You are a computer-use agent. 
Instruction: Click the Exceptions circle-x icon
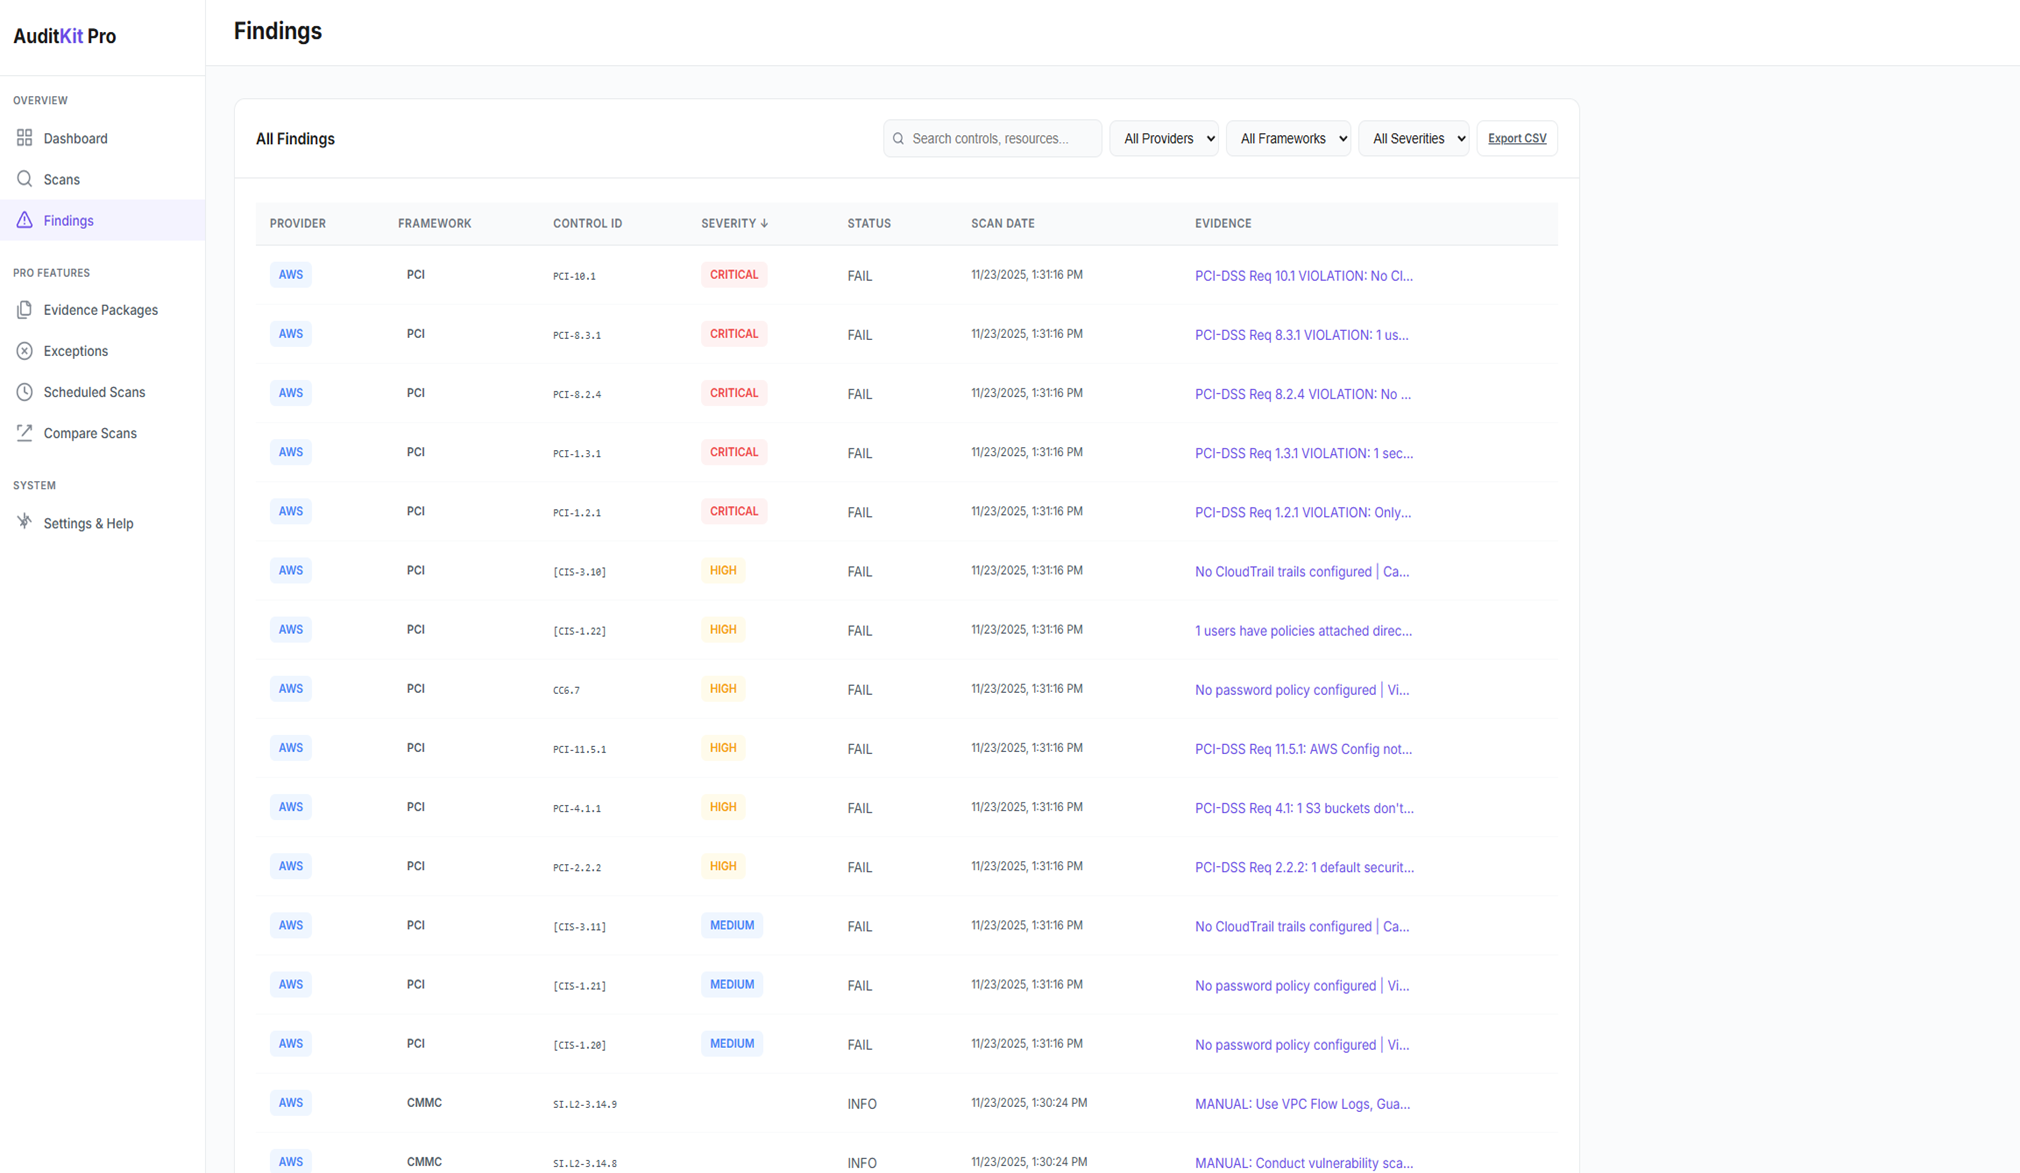(24, 351)
